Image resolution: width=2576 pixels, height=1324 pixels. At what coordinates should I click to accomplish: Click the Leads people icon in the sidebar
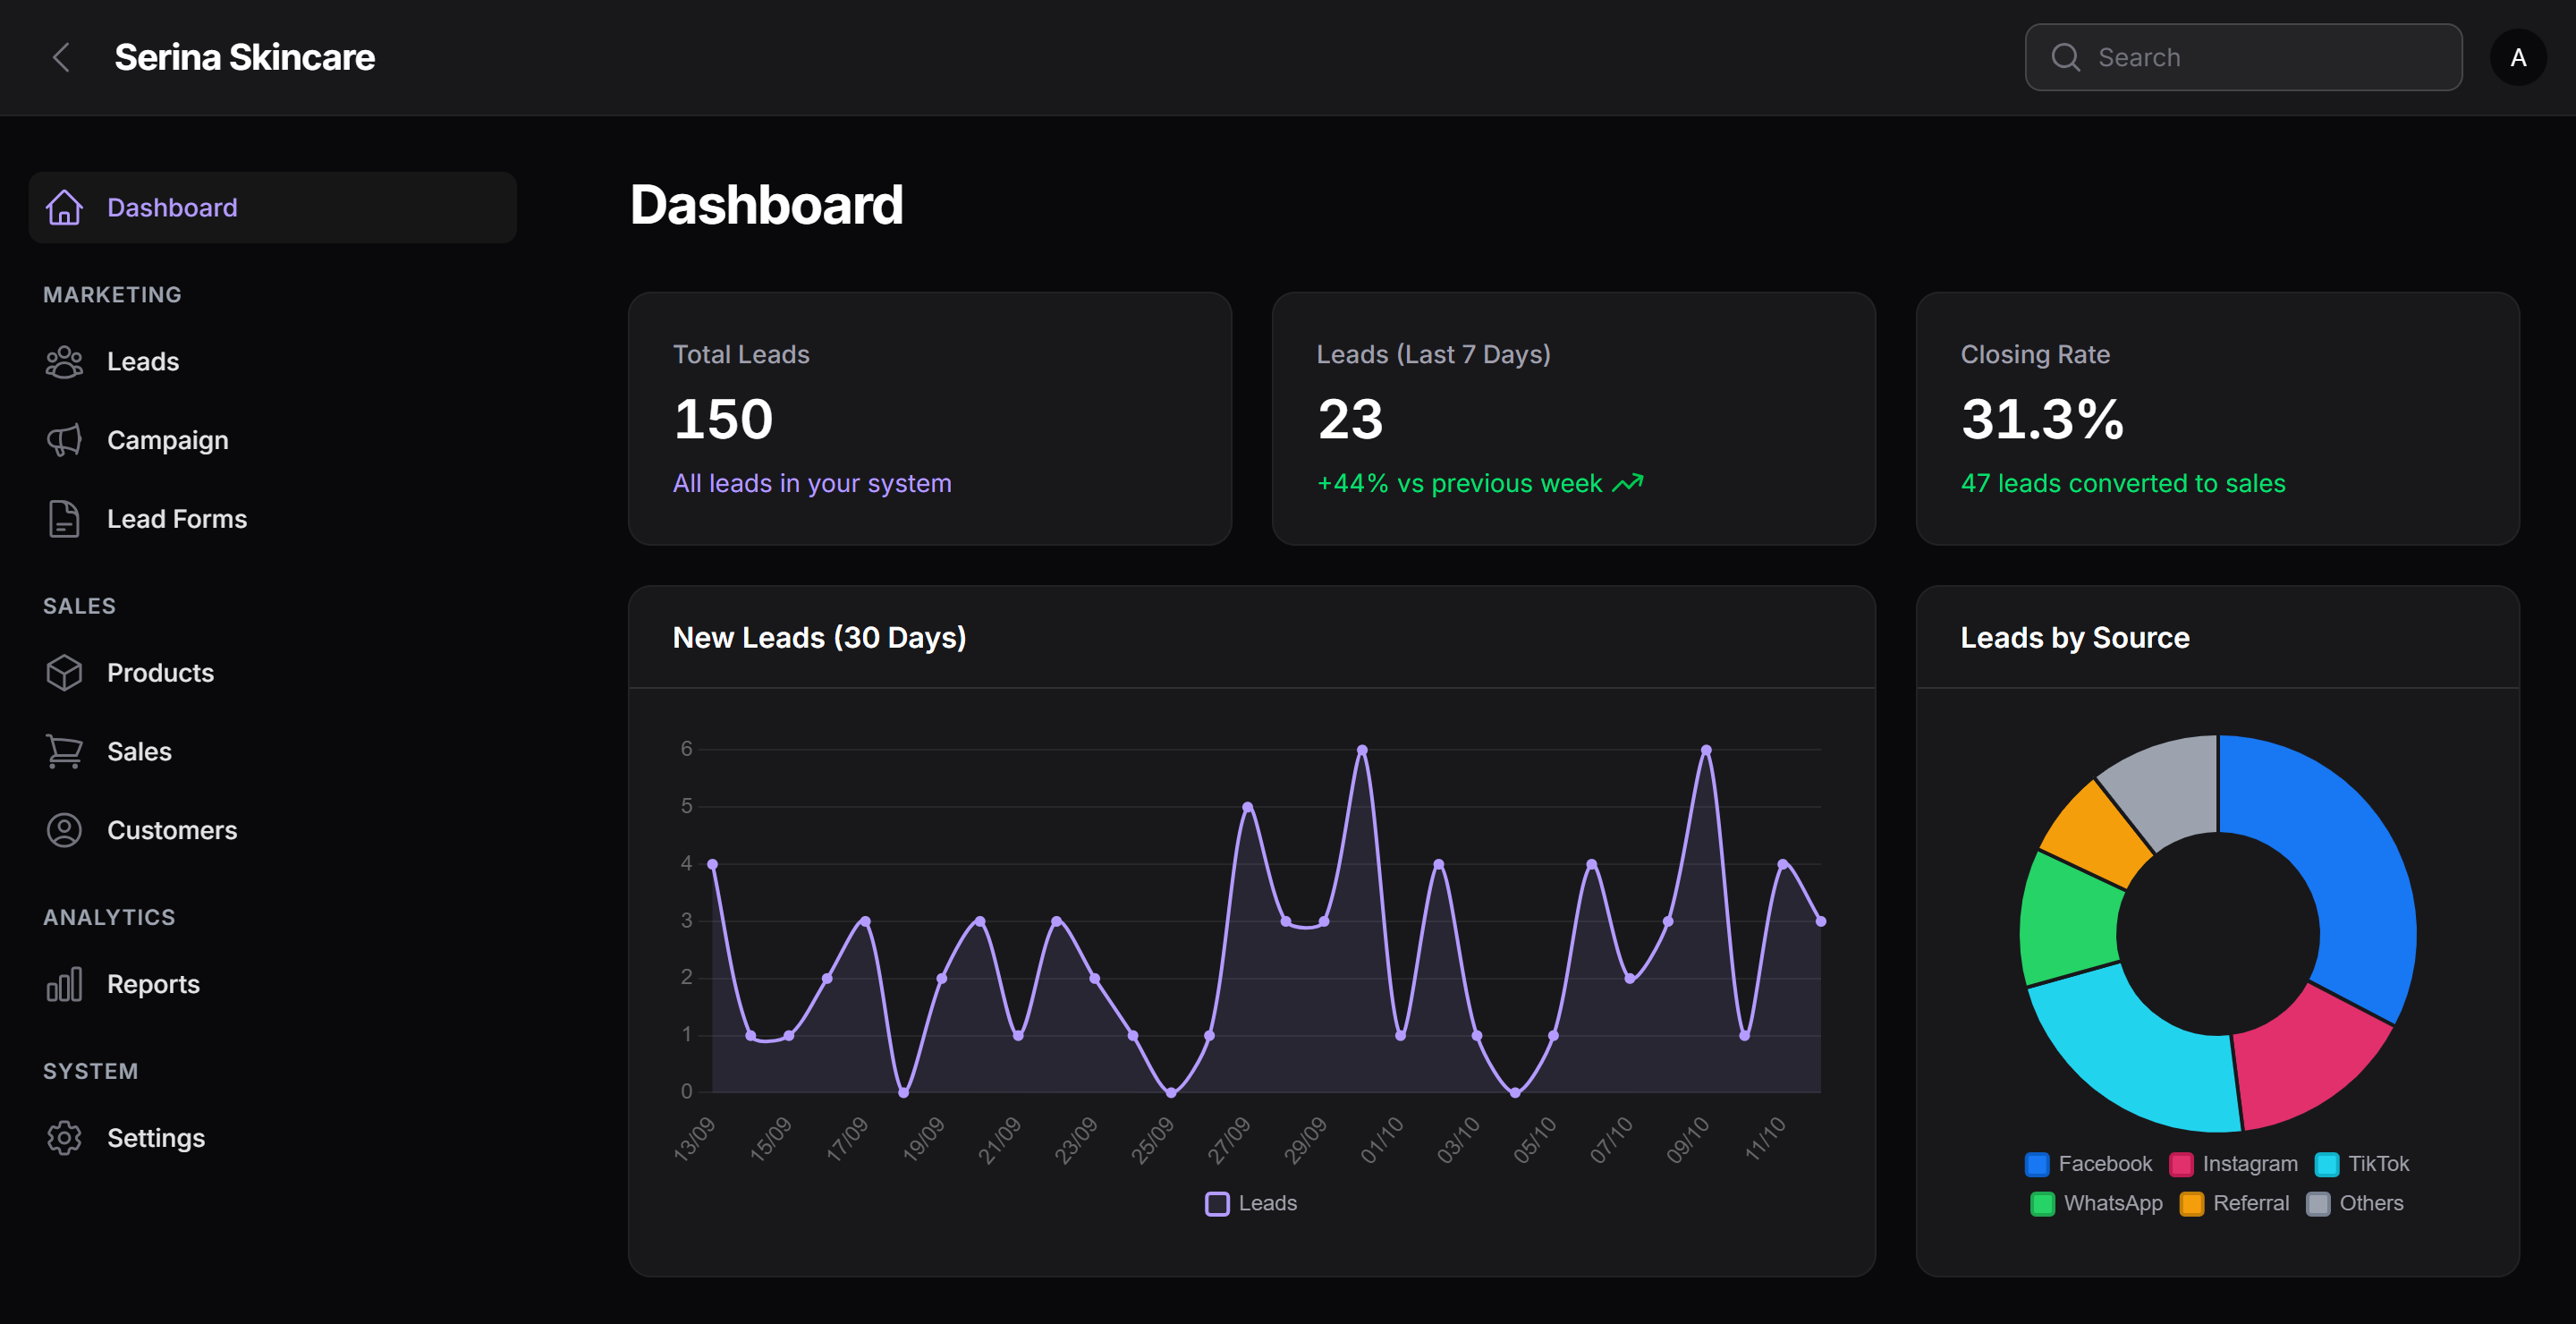pyautogui.click(x=64, y=362)
